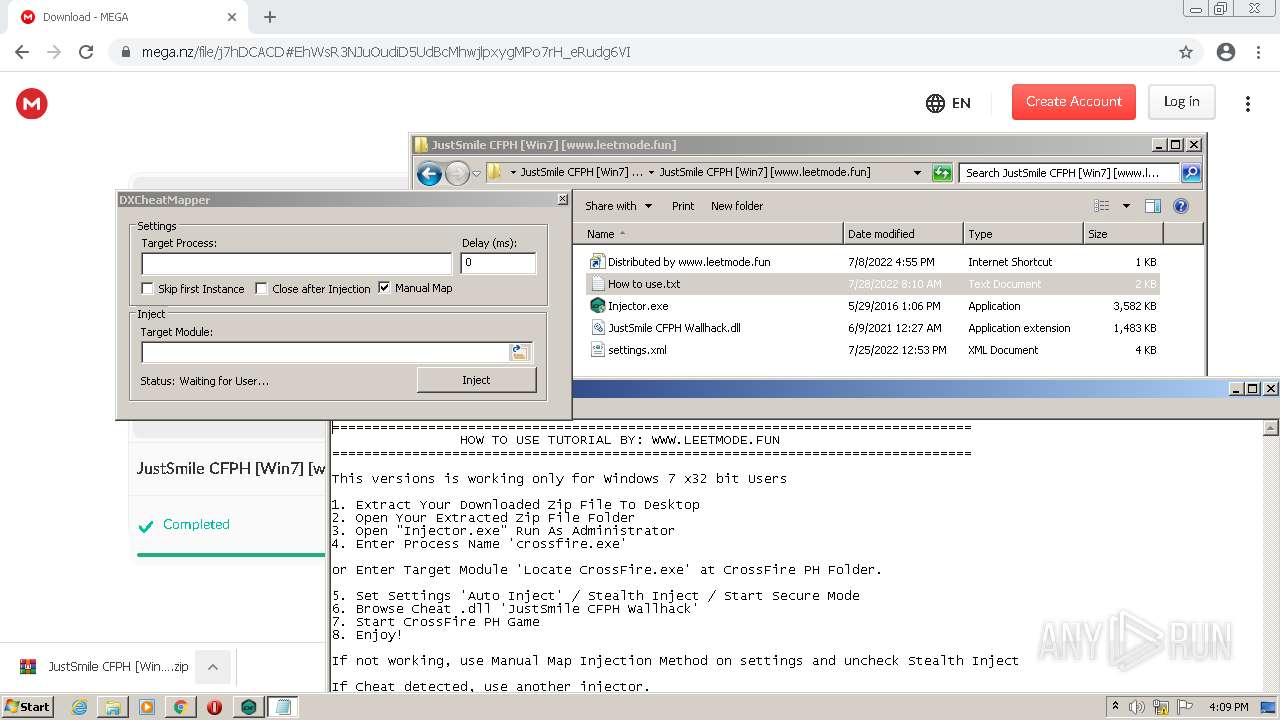Toggle Skip first Instance checkbox
Screen dimensions: 1280x720
pyautogui.click(x=148, y=289)
